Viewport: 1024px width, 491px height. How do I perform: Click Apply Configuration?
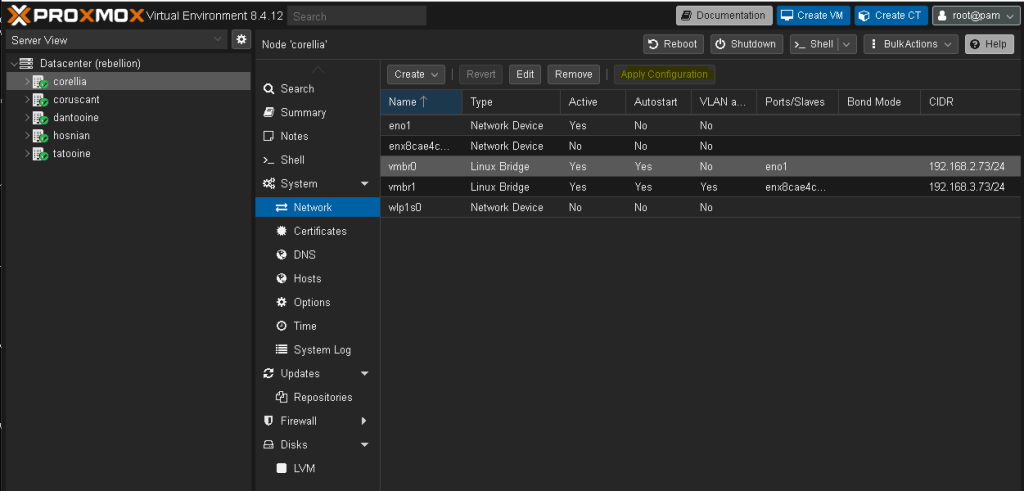[x=664, y=74]
